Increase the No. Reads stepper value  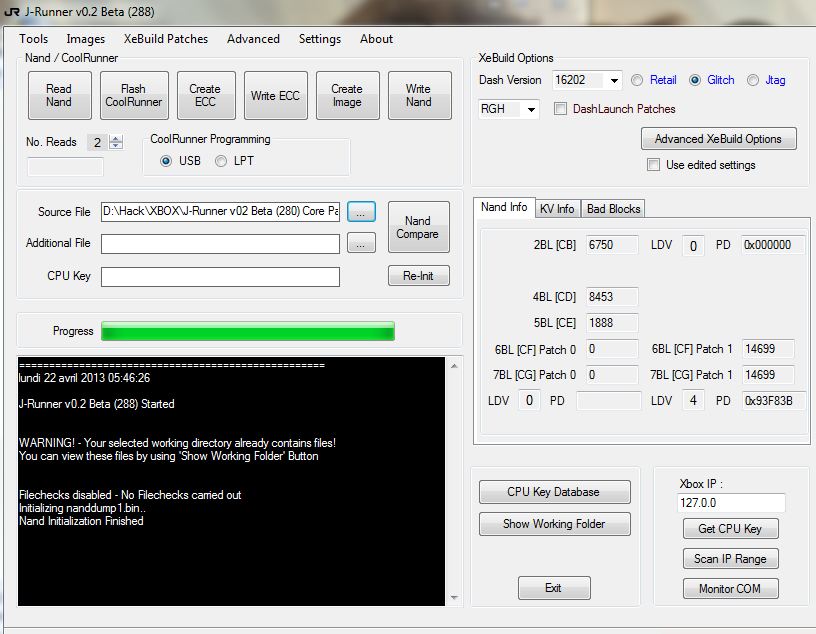click(x=117, y=138)
